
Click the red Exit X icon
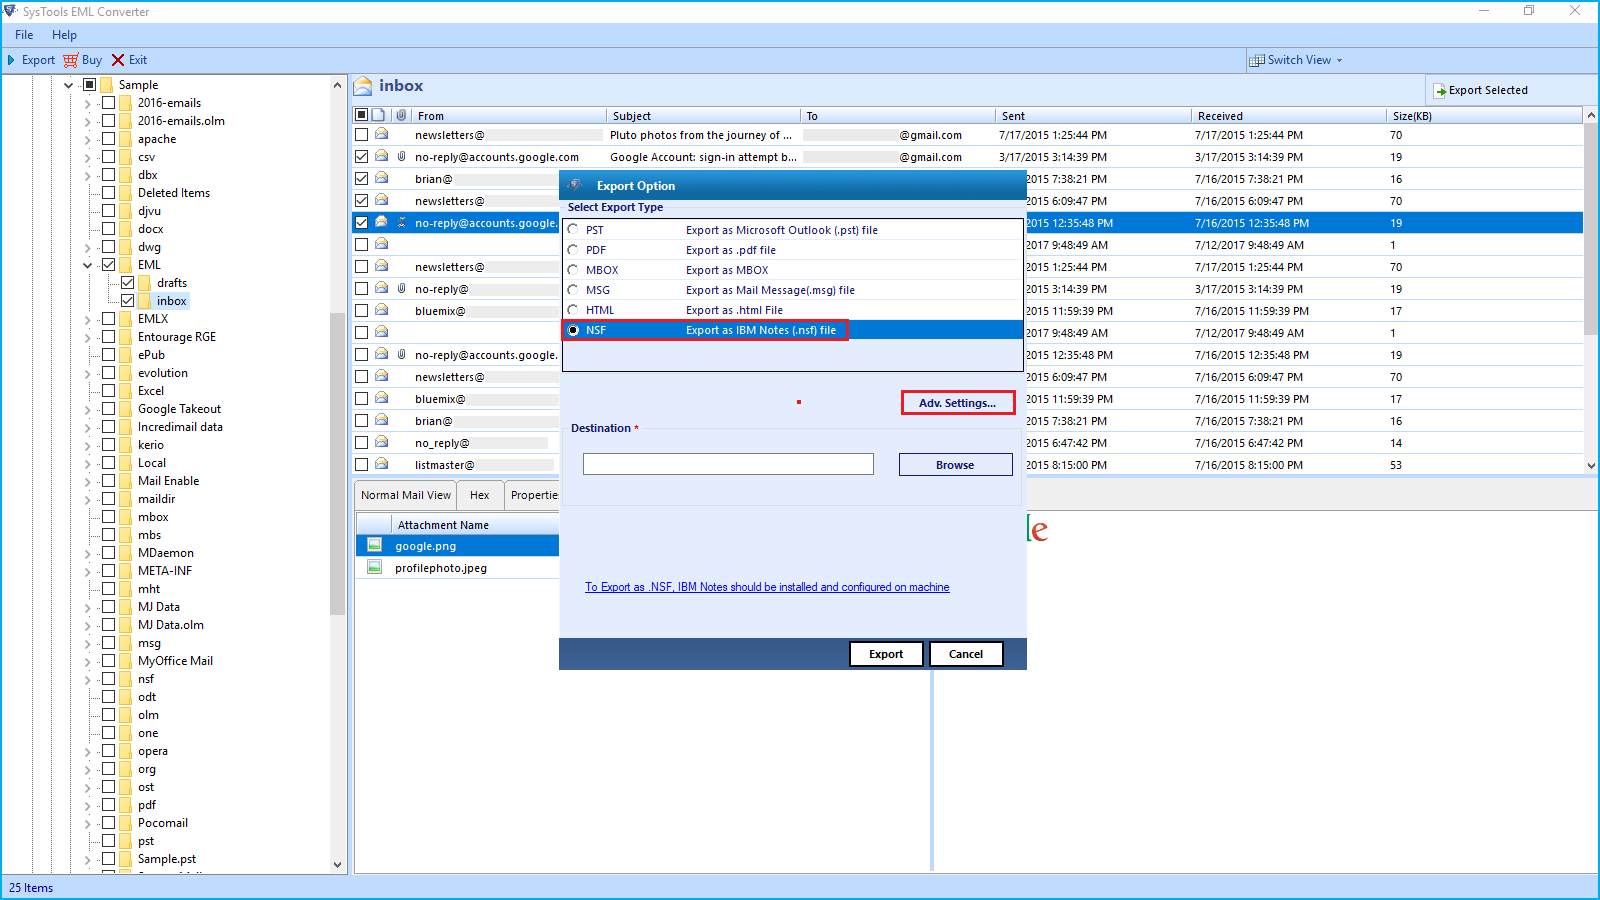[x=118, y=60]
